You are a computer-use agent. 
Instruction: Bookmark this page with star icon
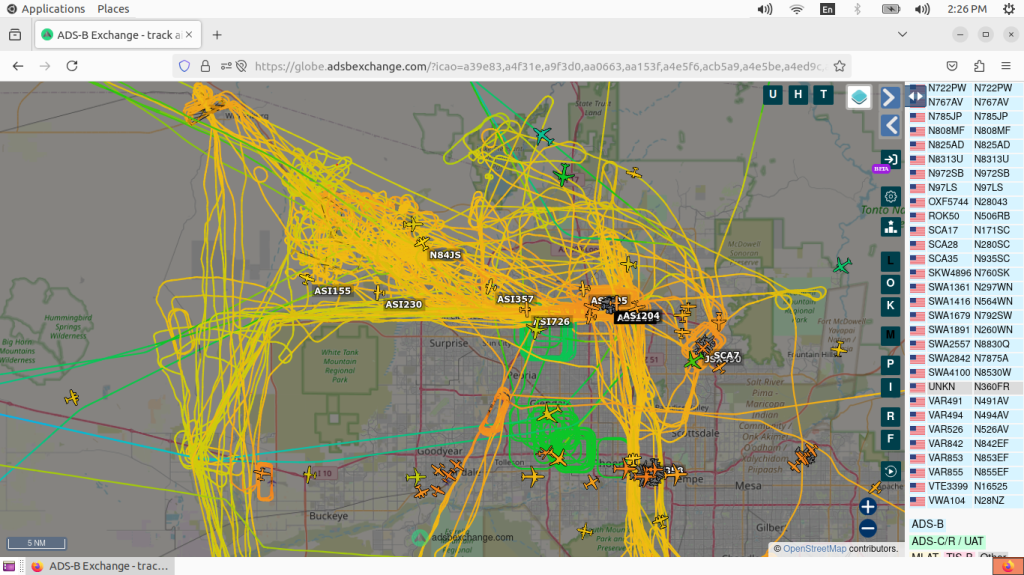pos(840,66)
